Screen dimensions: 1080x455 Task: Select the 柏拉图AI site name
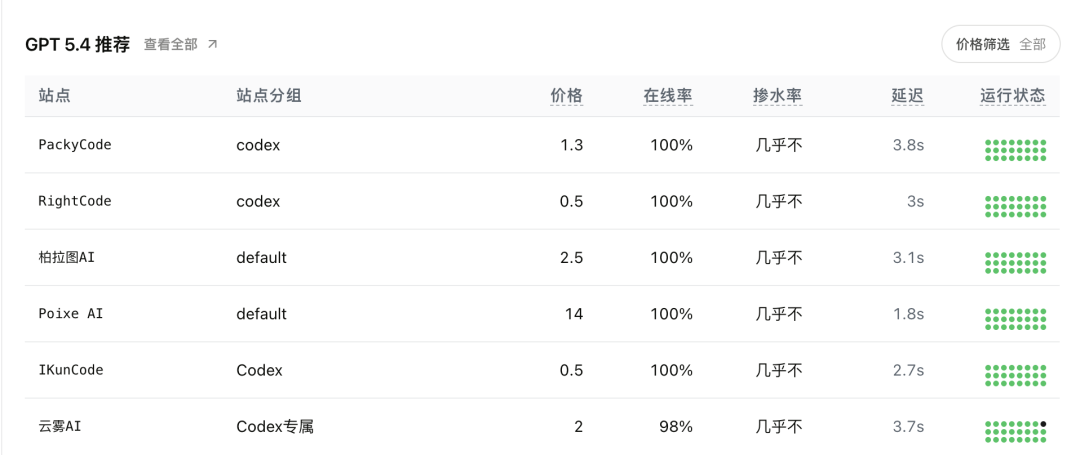point(67,257)
